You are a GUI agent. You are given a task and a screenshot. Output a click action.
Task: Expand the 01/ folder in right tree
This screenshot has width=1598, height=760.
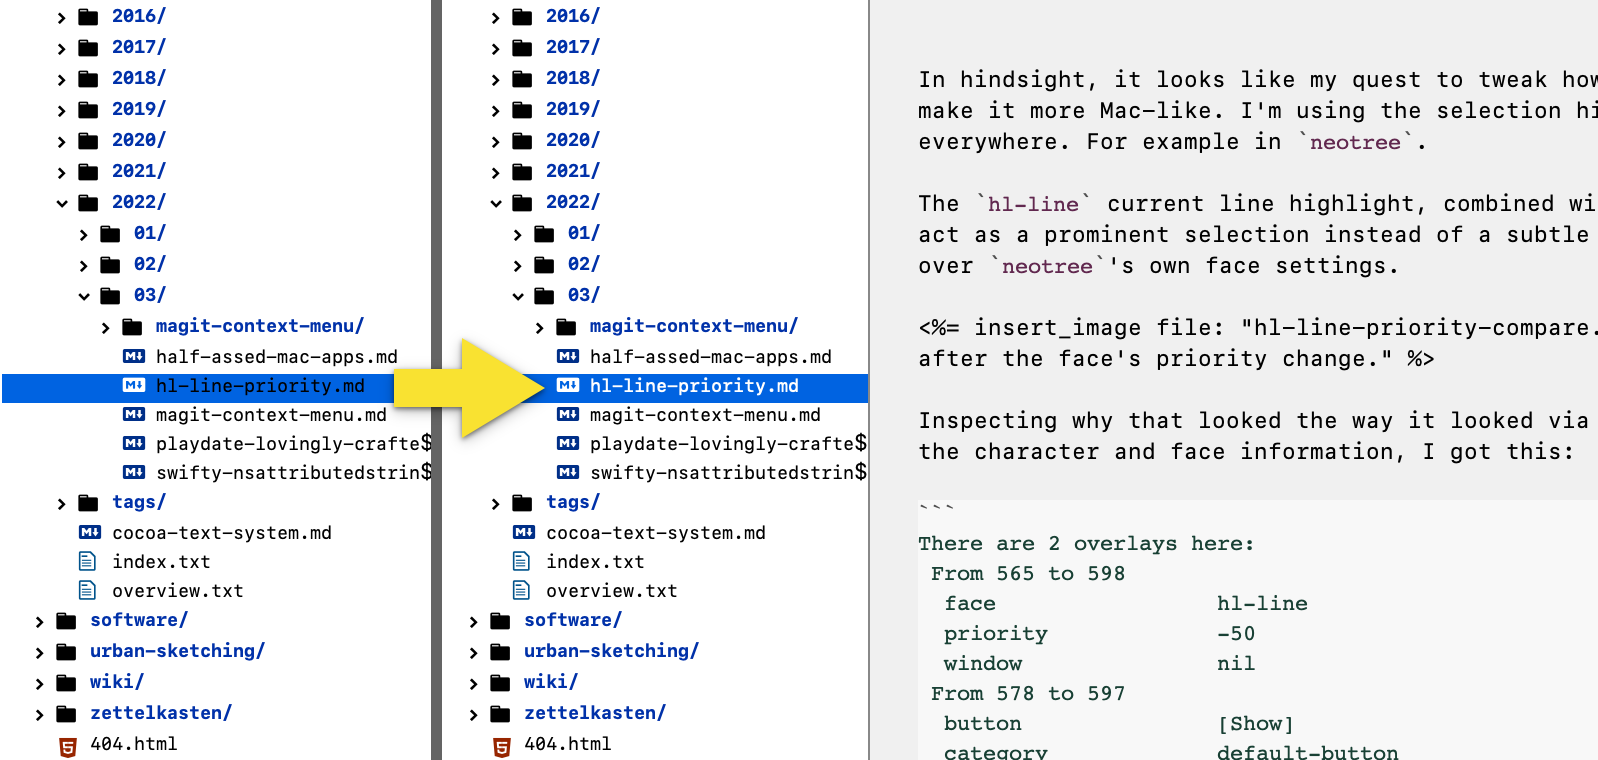[517, 235]
